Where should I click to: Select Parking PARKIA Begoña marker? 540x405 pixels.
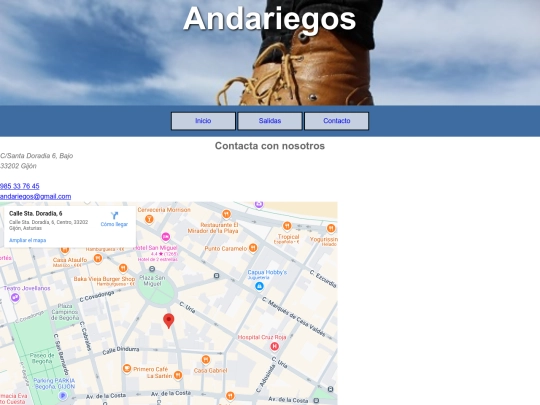click(63, 396)
